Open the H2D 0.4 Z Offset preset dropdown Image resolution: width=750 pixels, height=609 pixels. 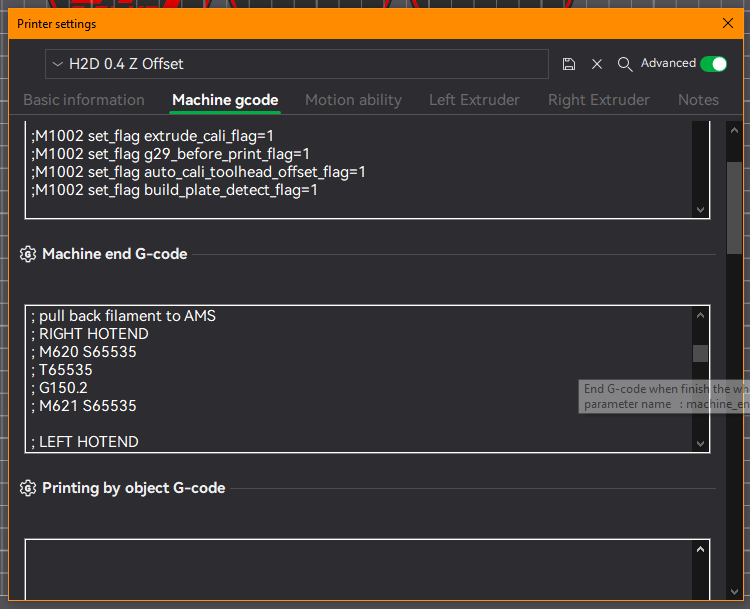tap(297, 64)
